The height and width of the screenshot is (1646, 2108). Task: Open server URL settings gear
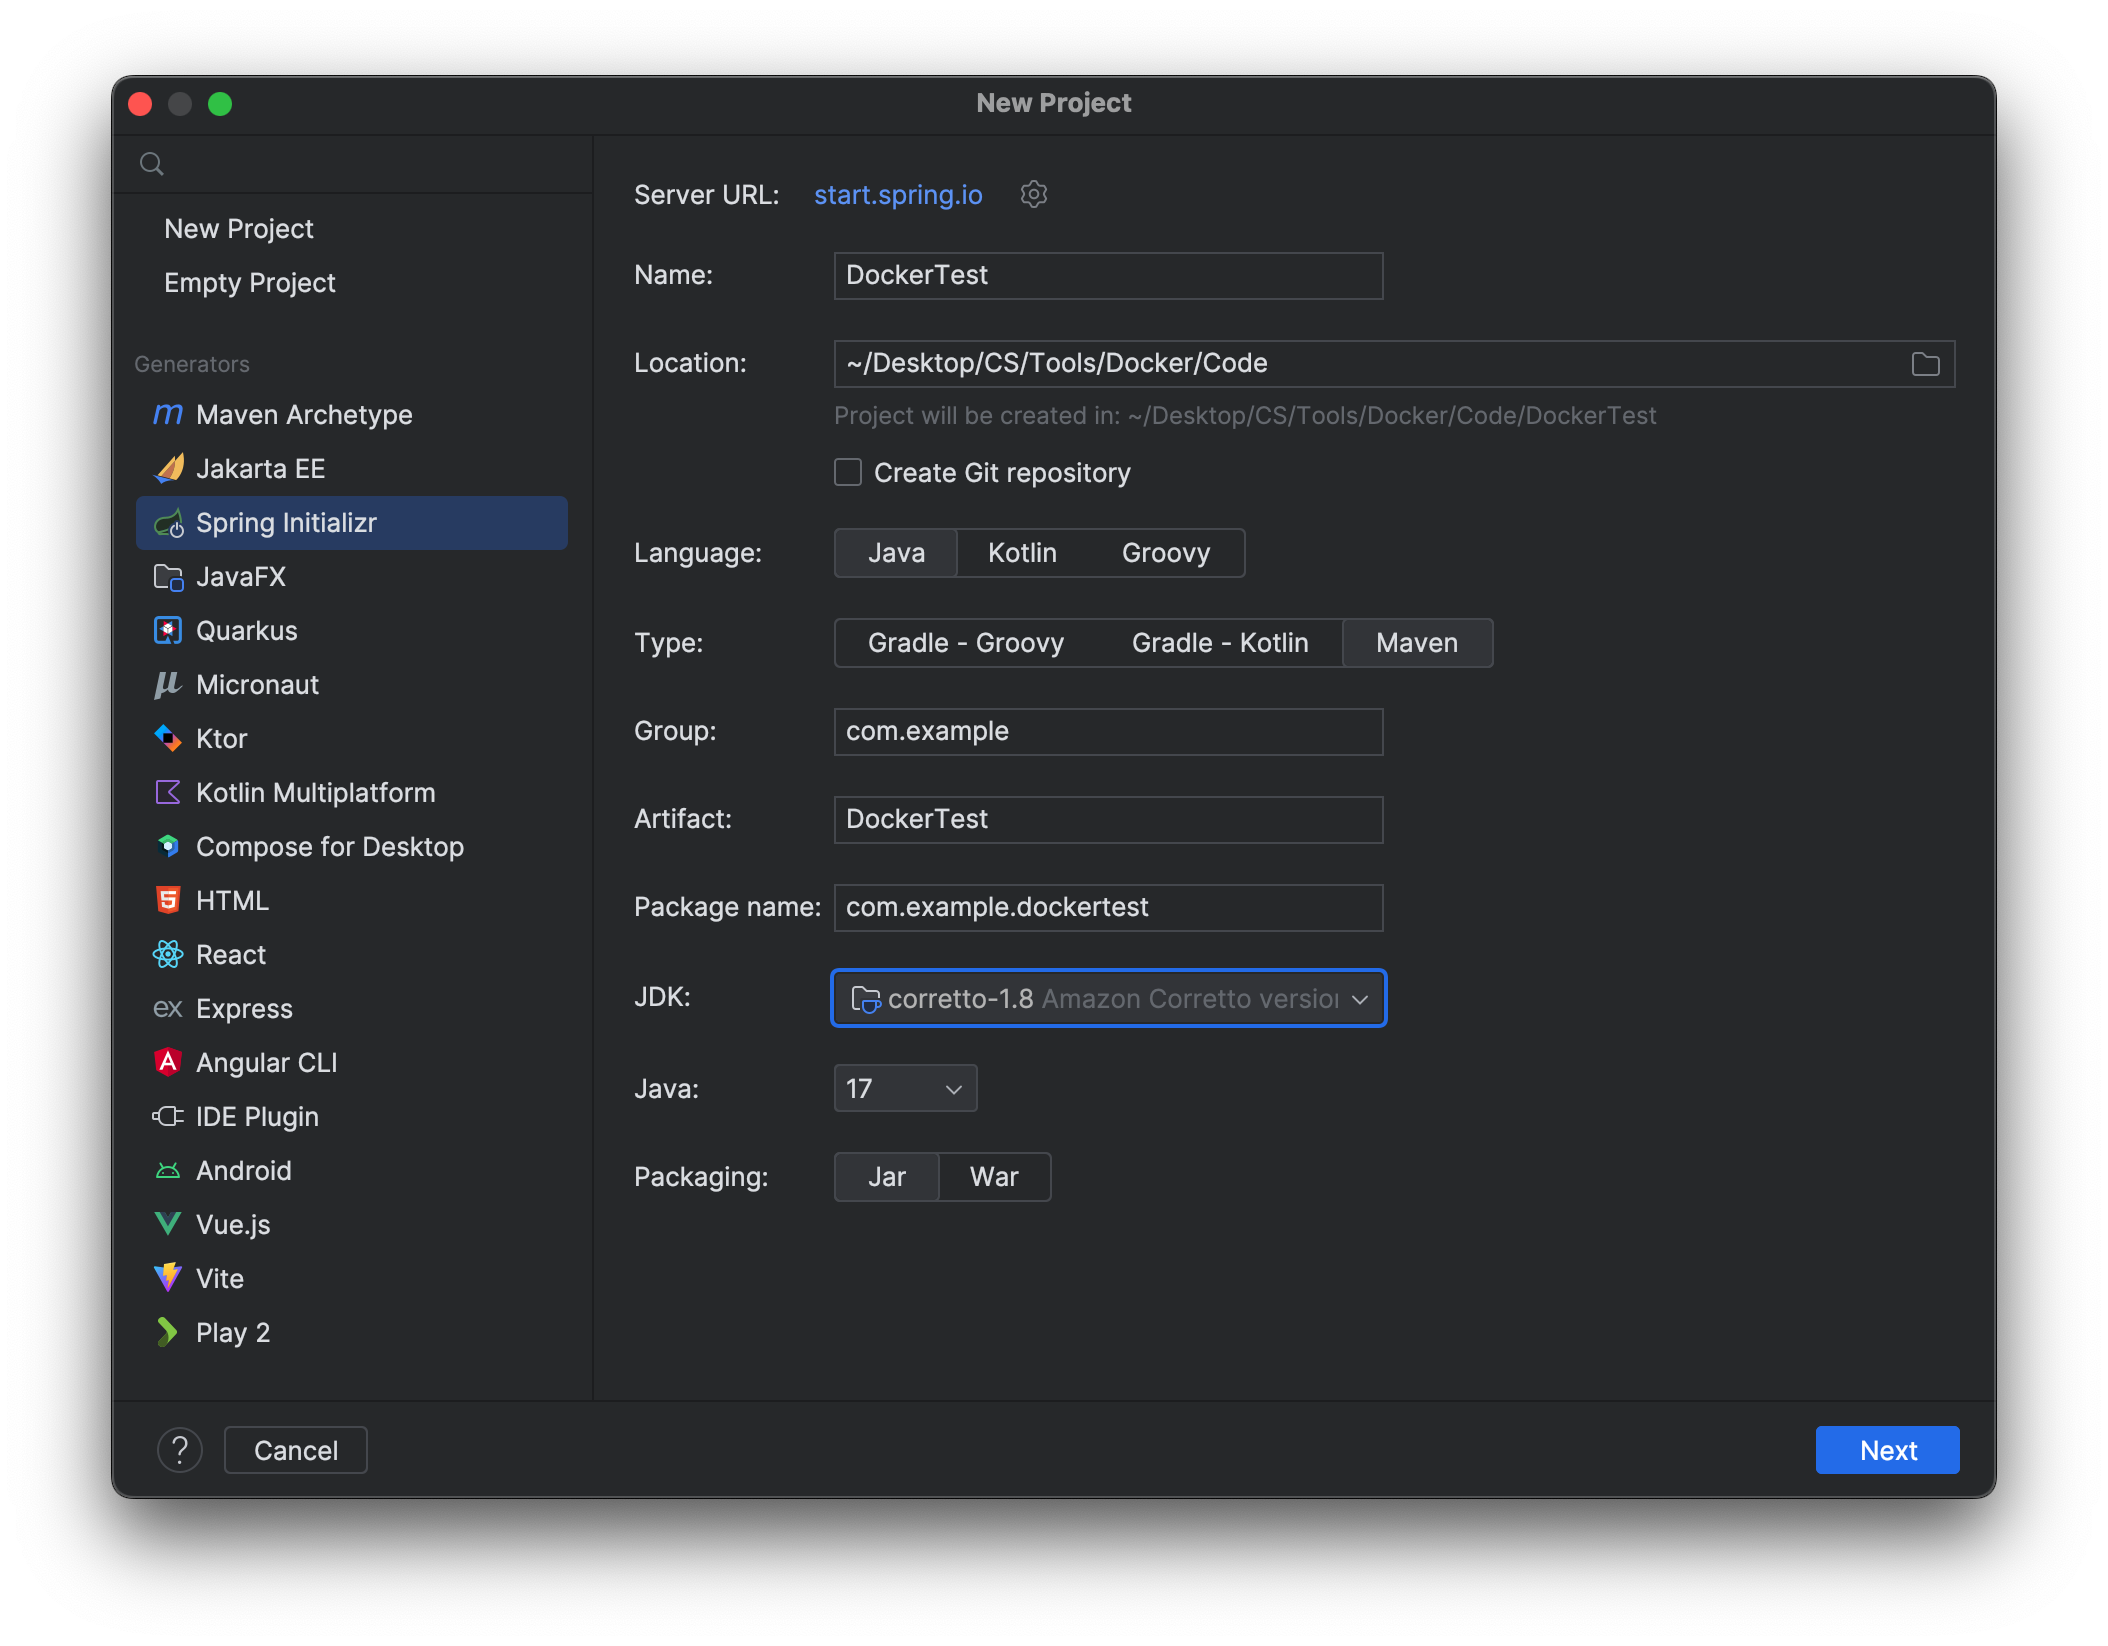[1034, 194]
